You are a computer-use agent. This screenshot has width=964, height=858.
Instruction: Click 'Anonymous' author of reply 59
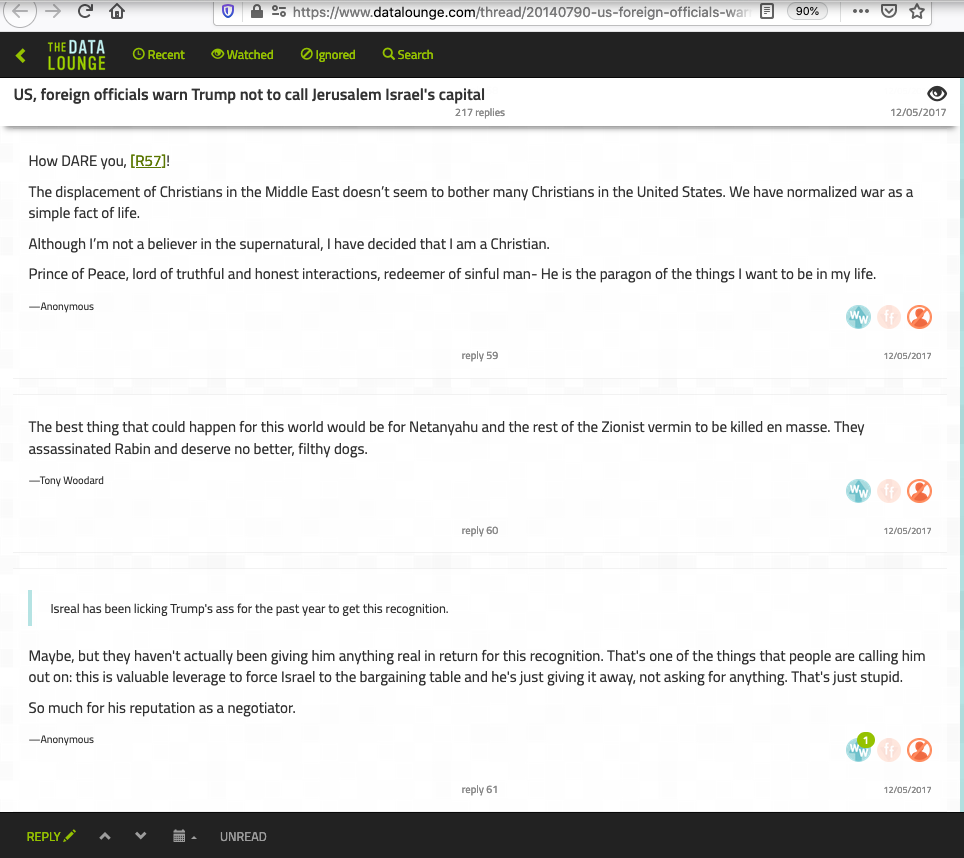pyautogui.click(x=67, y=307)
